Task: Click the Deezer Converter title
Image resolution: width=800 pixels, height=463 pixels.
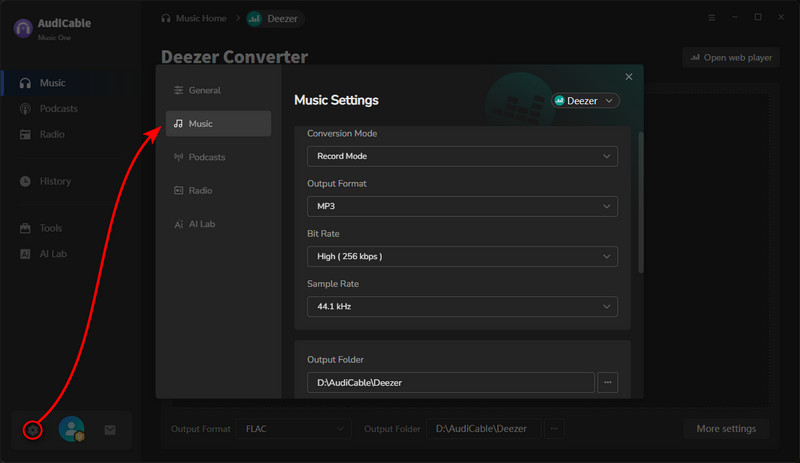Action: (234, 57)
